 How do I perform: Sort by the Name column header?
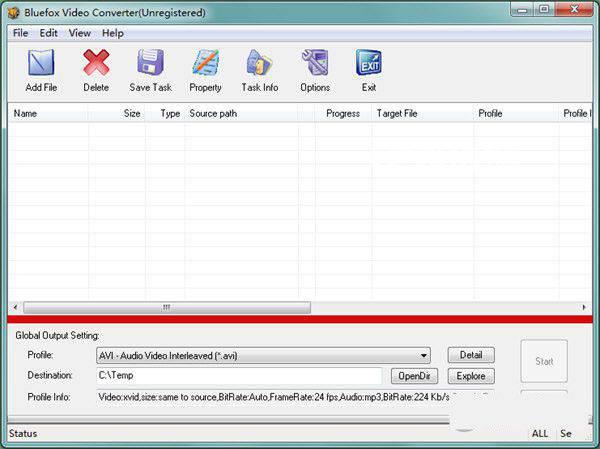[x=48, y=114]
